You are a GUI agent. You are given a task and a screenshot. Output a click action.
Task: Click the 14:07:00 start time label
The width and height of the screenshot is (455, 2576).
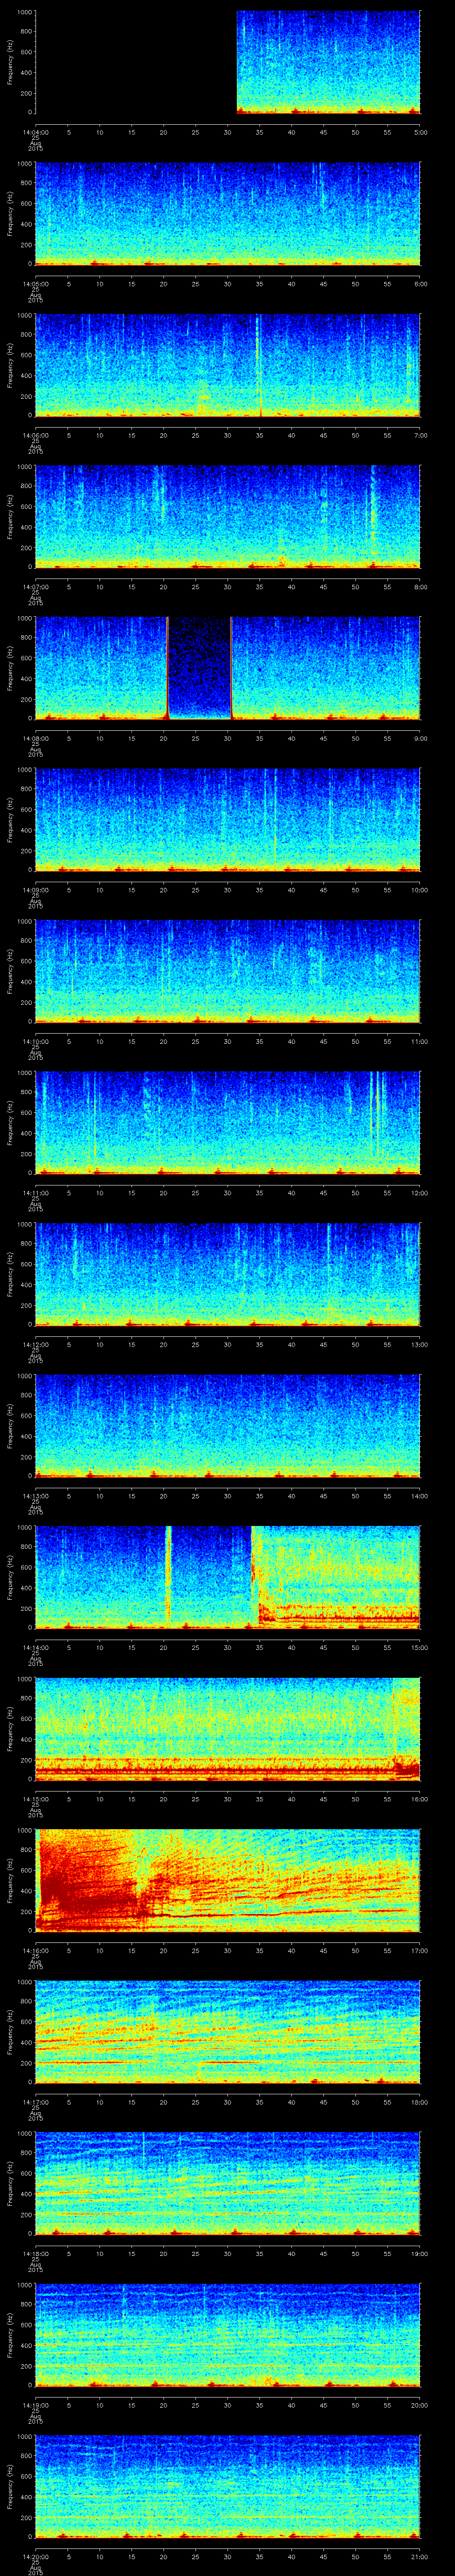coord(35,587)
